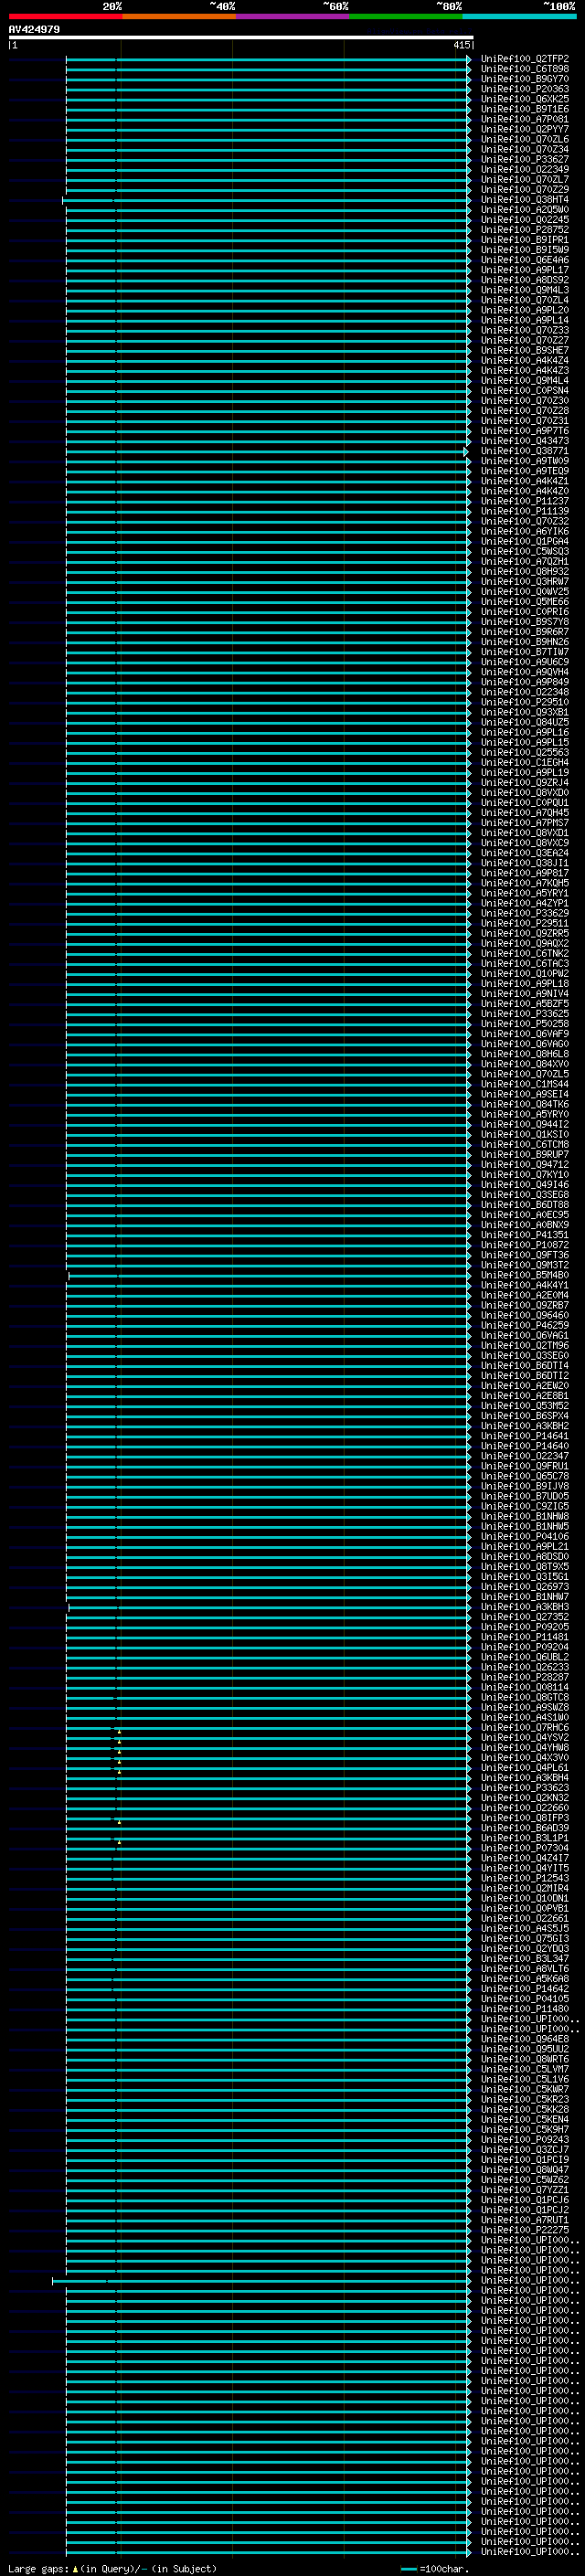585x2576 pixels.
Task: Select hit label UniRef100_Q9M4L3
Action: (x=525, y=290)
